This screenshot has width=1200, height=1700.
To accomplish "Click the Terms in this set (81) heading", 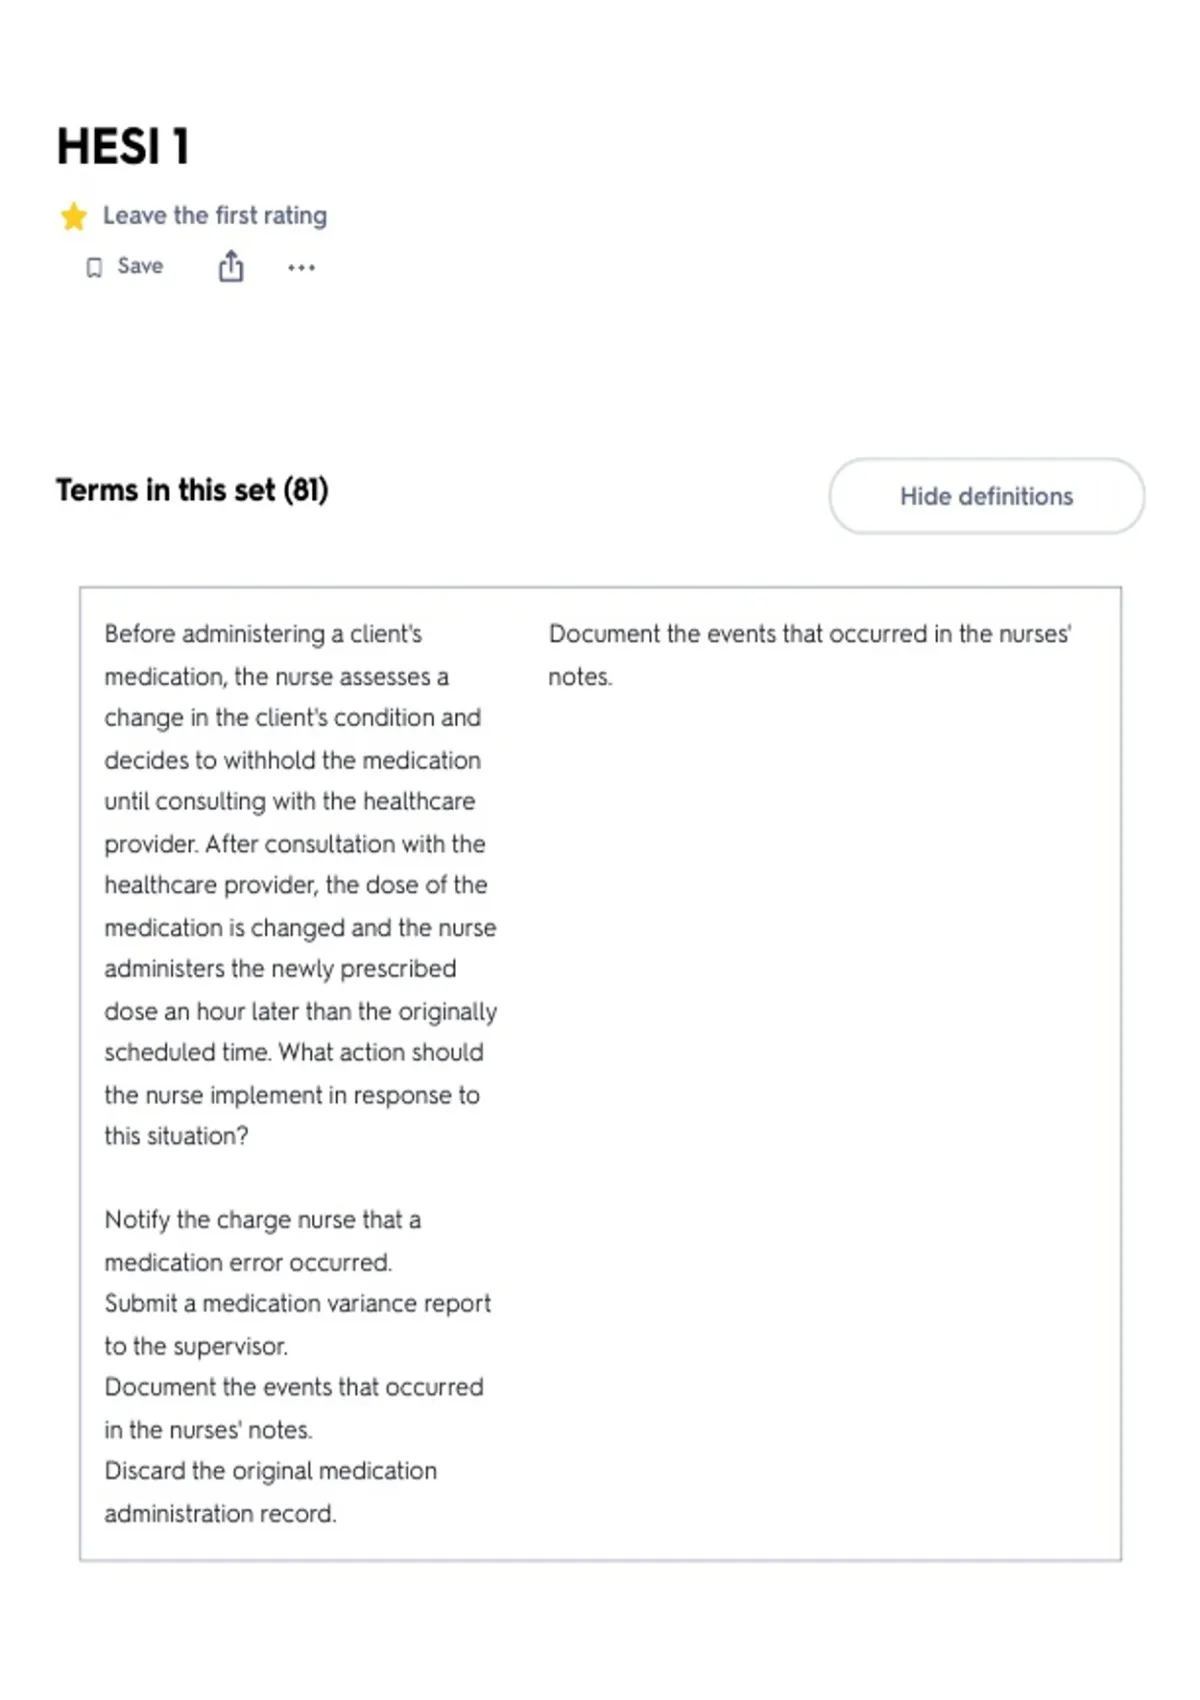I will (x=192, y=490).
